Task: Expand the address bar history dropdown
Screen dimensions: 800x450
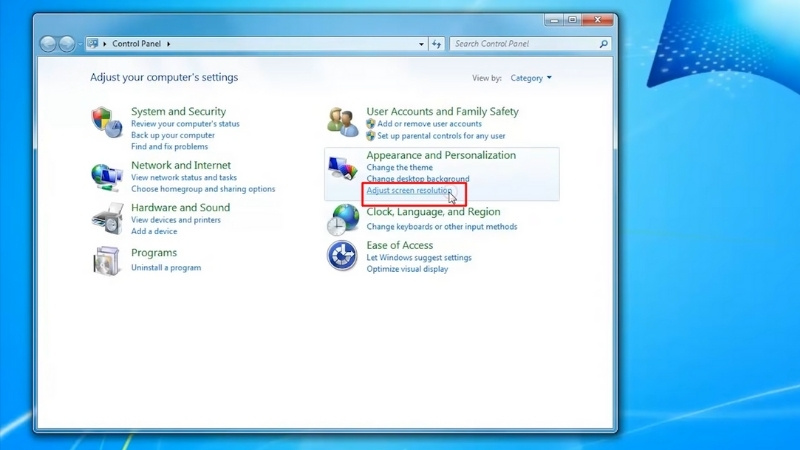Action: (x=421, y=44)
